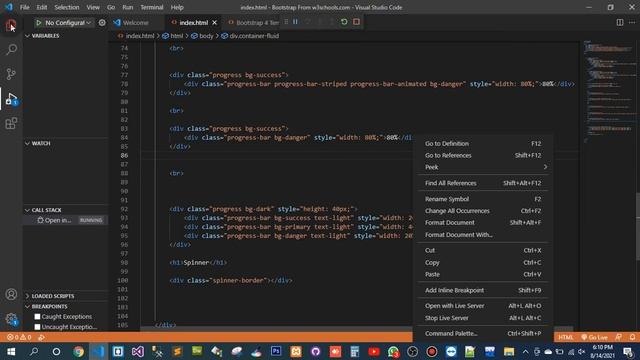640x360 pixels.
Task: Choose Paste in the context menu
Action: pos(482,274)
